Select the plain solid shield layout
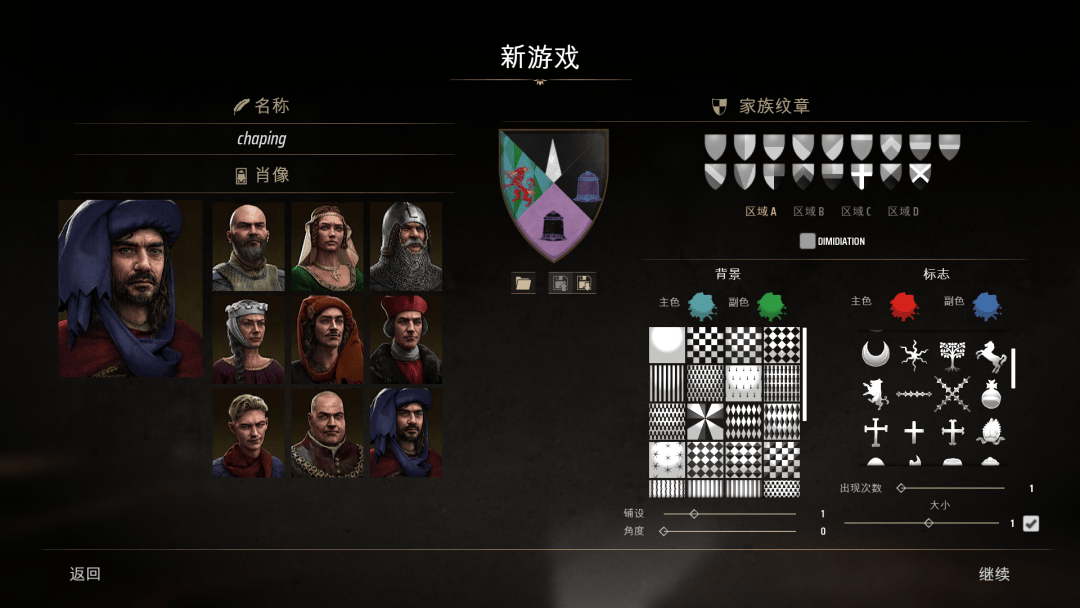The image size is (1080, 608). [715, 147]
